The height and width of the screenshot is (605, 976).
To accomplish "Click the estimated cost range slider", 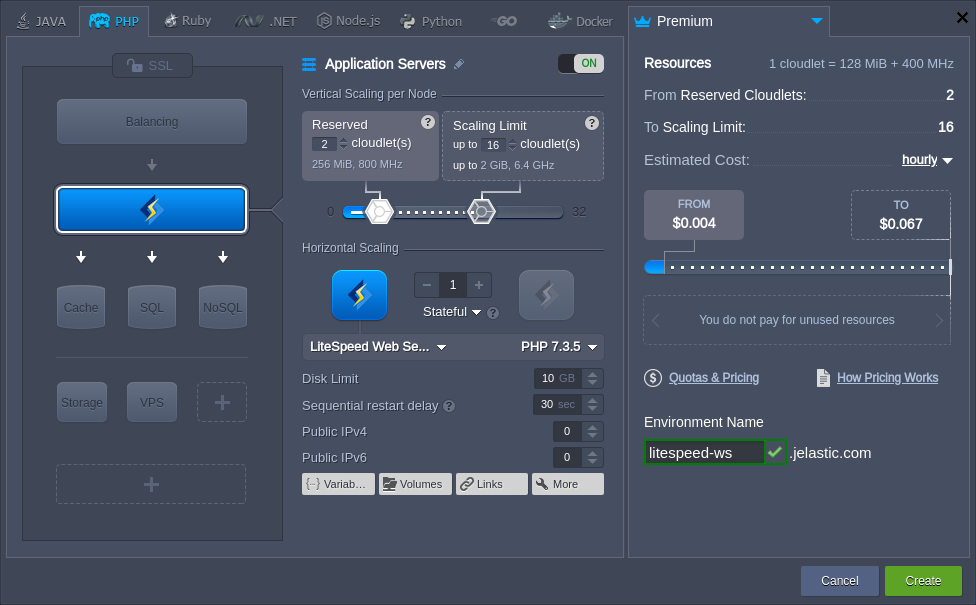I will click(798, 268).
